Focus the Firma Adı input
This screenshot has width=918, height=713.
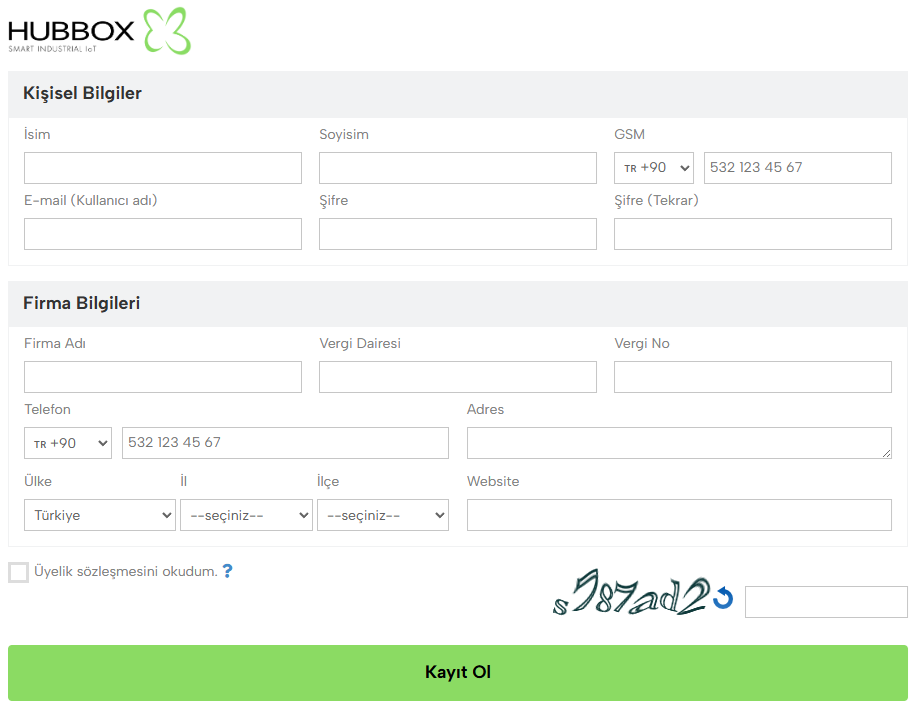pos(163,377)
